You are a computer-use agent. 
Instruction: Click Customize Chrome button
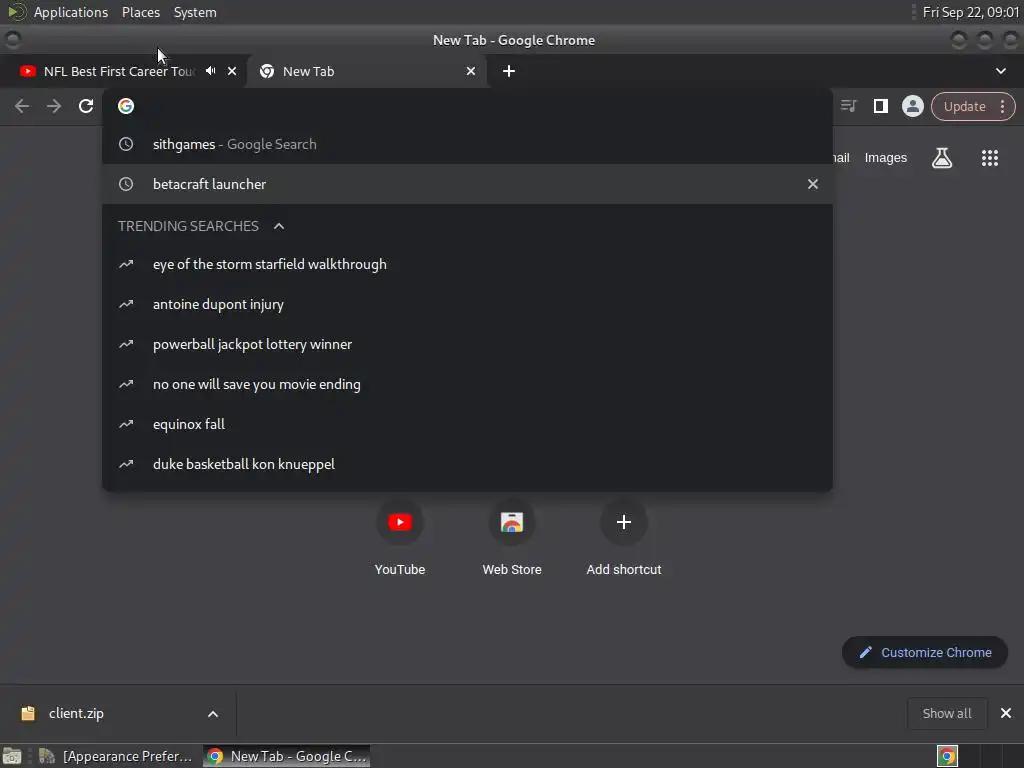(924, 652)
